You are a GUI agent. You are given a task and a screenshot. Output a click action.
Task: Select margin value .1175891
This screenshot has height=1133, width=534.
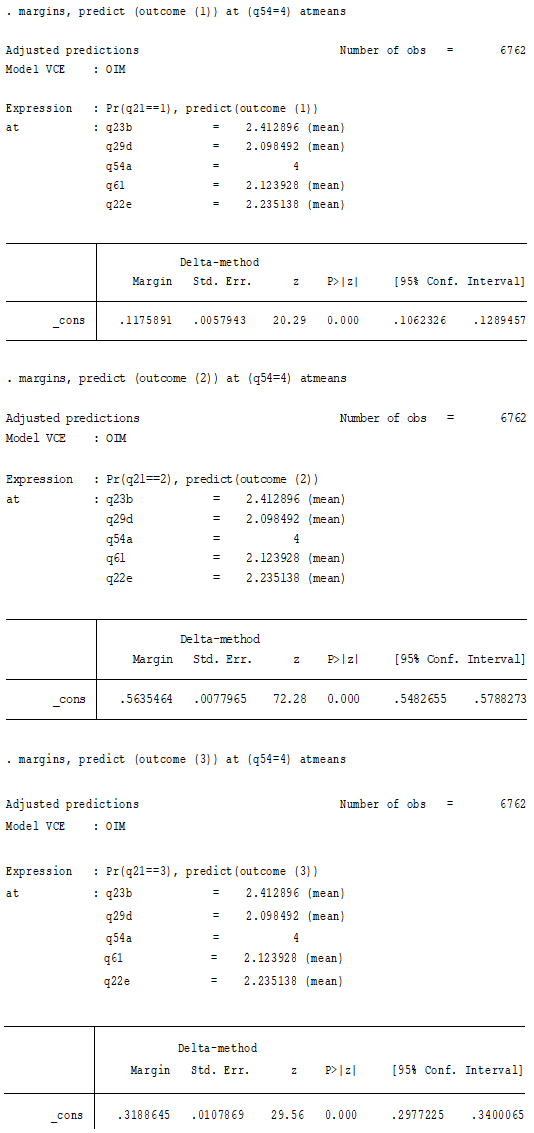[x=145, y=320]
